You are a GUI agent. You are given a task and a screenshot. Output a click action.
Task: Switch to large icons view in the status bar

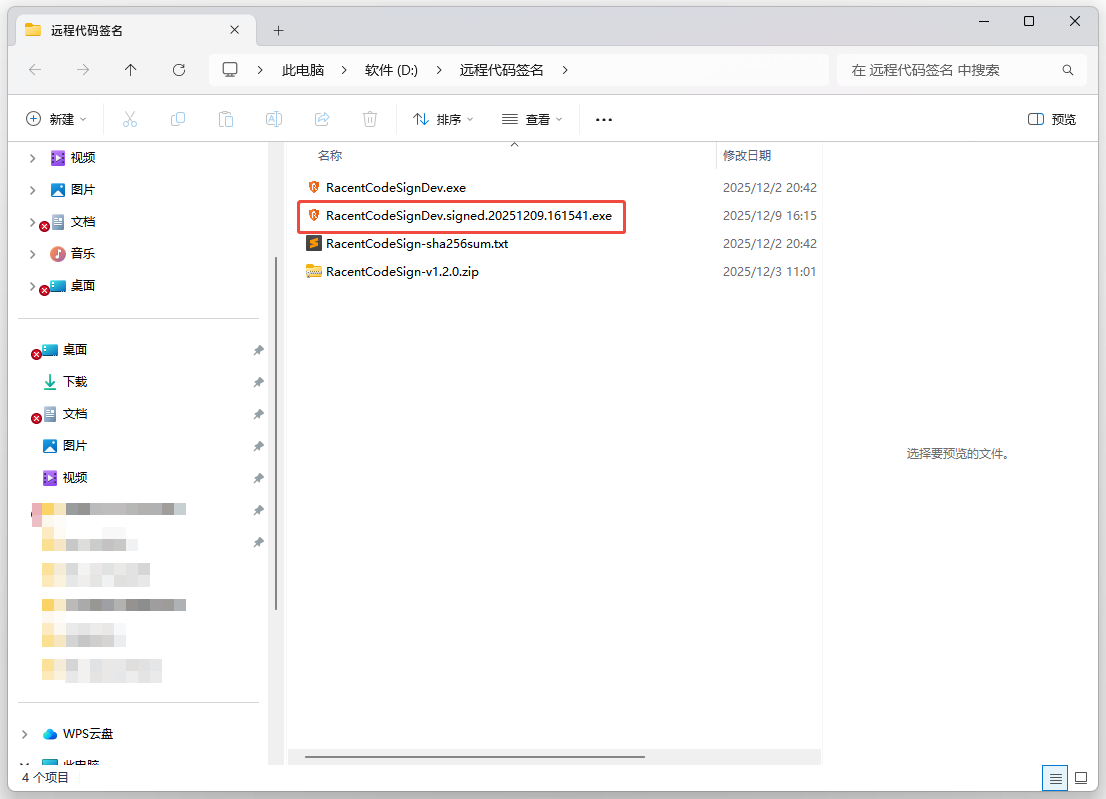1081,778
